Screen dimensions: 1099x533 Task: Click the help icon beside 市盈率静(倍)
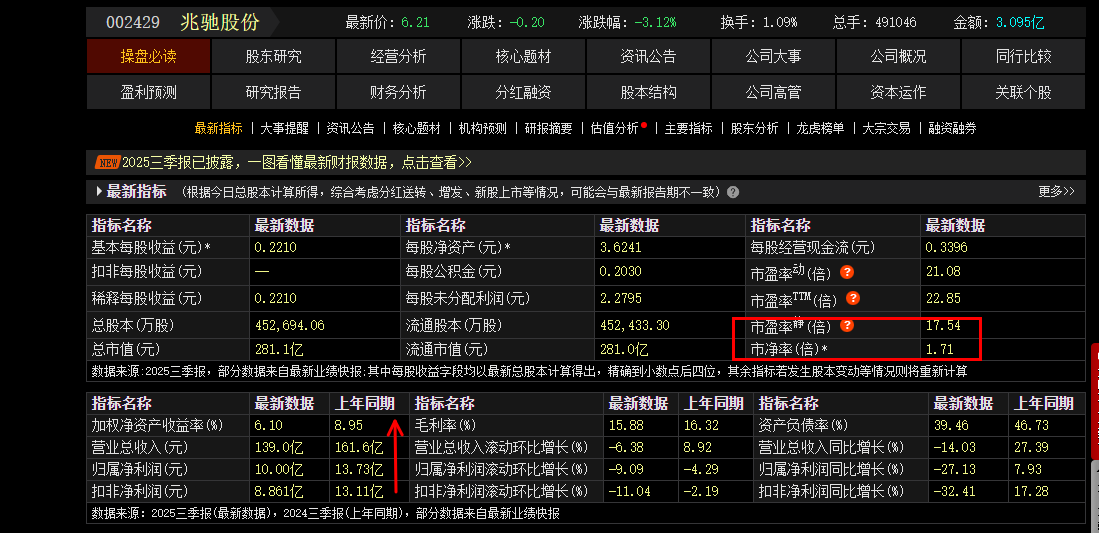[x=847, y=325]
